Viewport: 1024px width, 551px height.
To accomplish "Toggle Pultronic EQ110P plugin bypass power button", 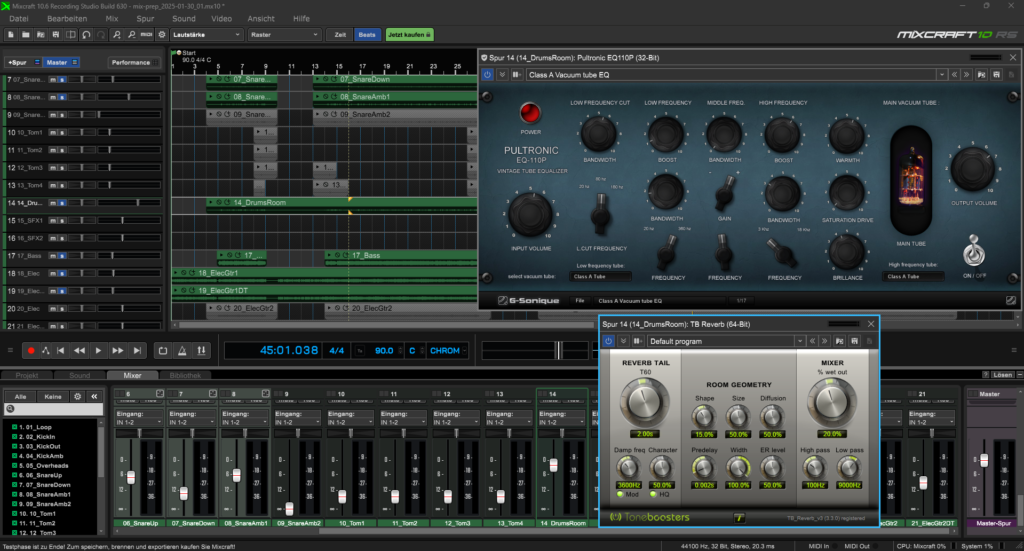I will pos(487,75).
